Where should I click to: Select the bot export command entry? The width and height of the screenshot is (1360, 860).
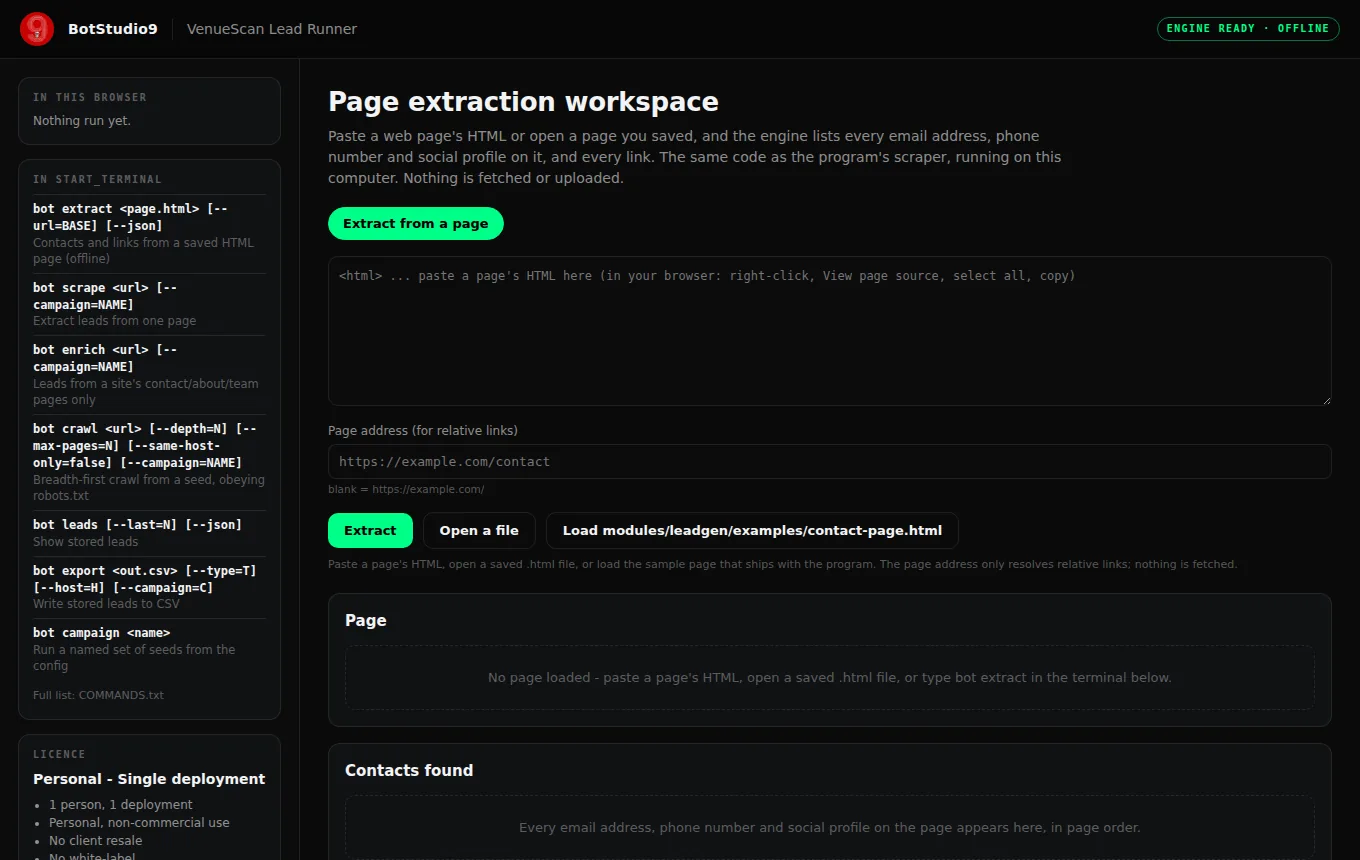tap(149, 587)
